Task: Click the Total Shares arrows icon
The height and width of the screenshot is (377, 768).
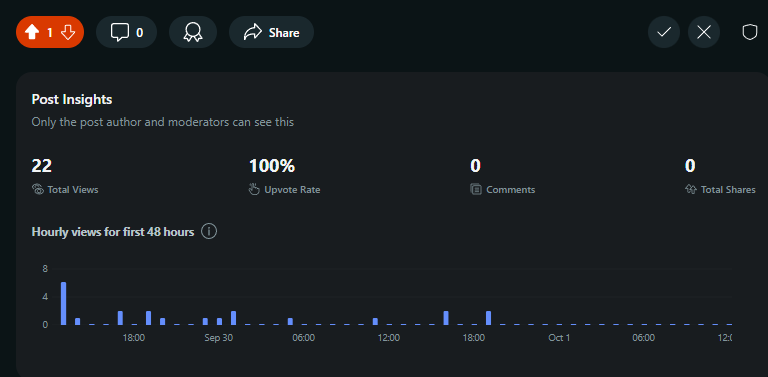Action: coord(691,189)
